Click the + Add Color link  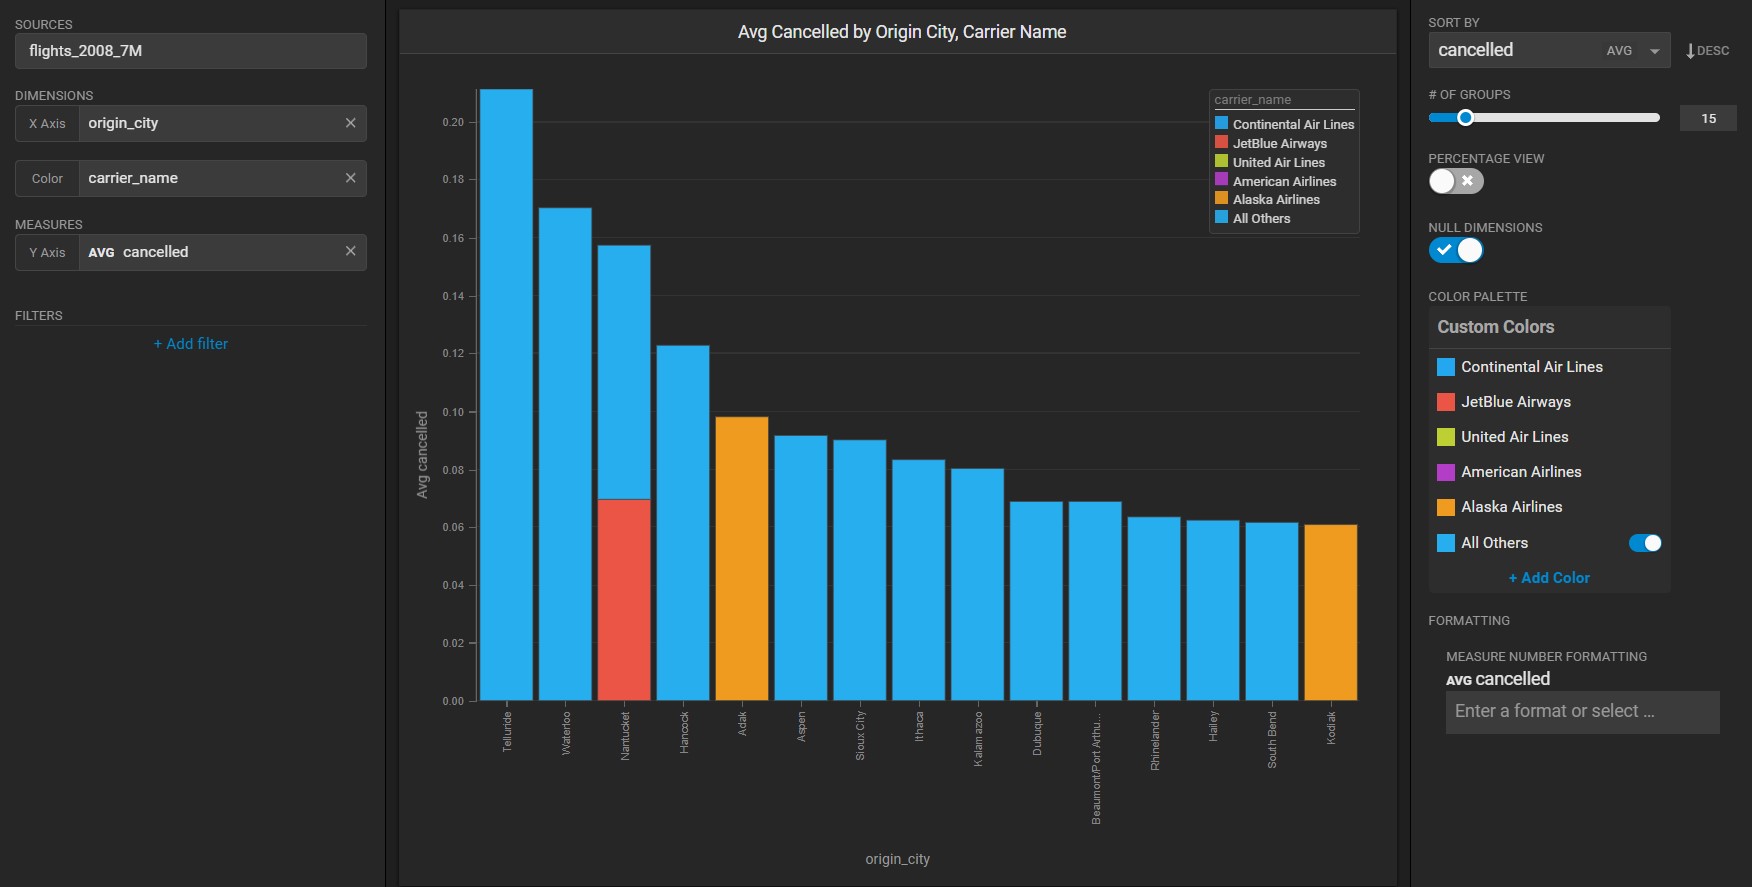click(x=1548, y=578)
